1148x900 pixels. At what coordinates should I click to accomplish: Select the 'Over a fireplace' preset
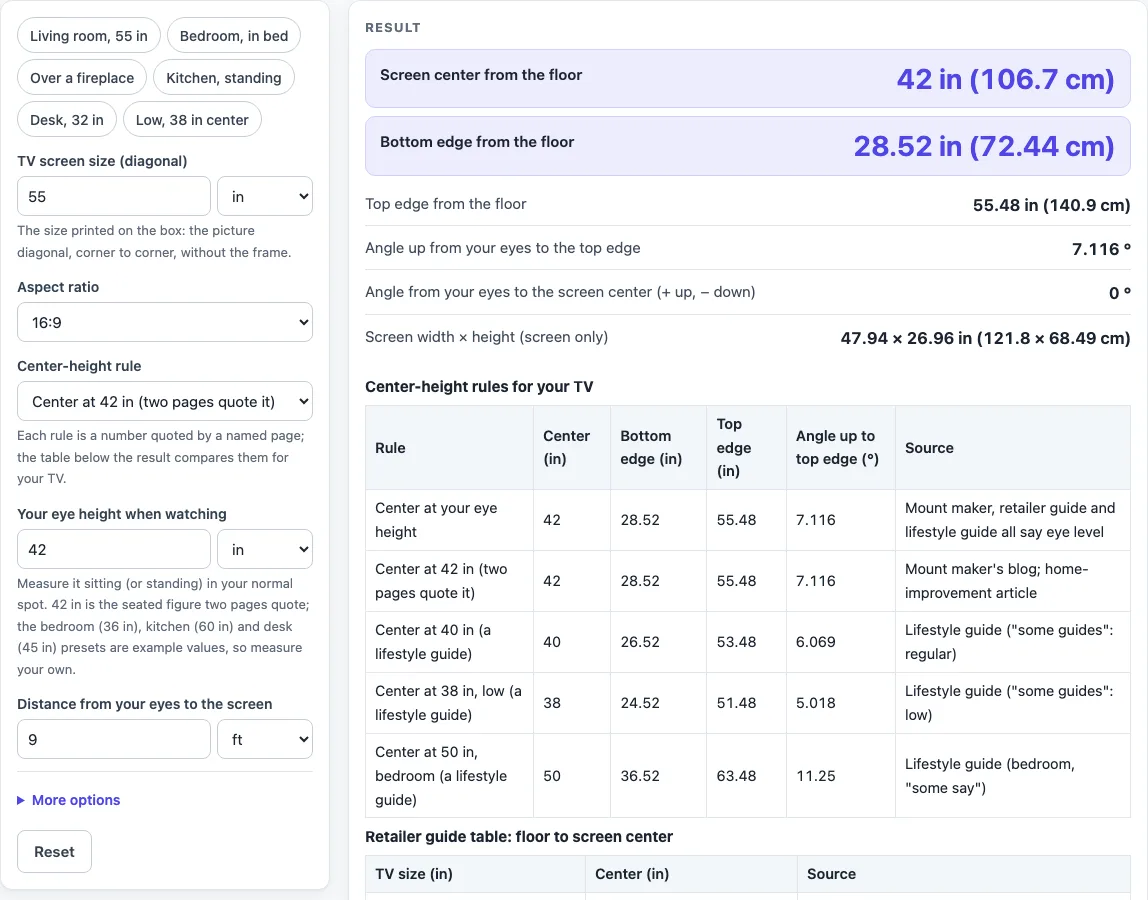(x=82, y=78)
